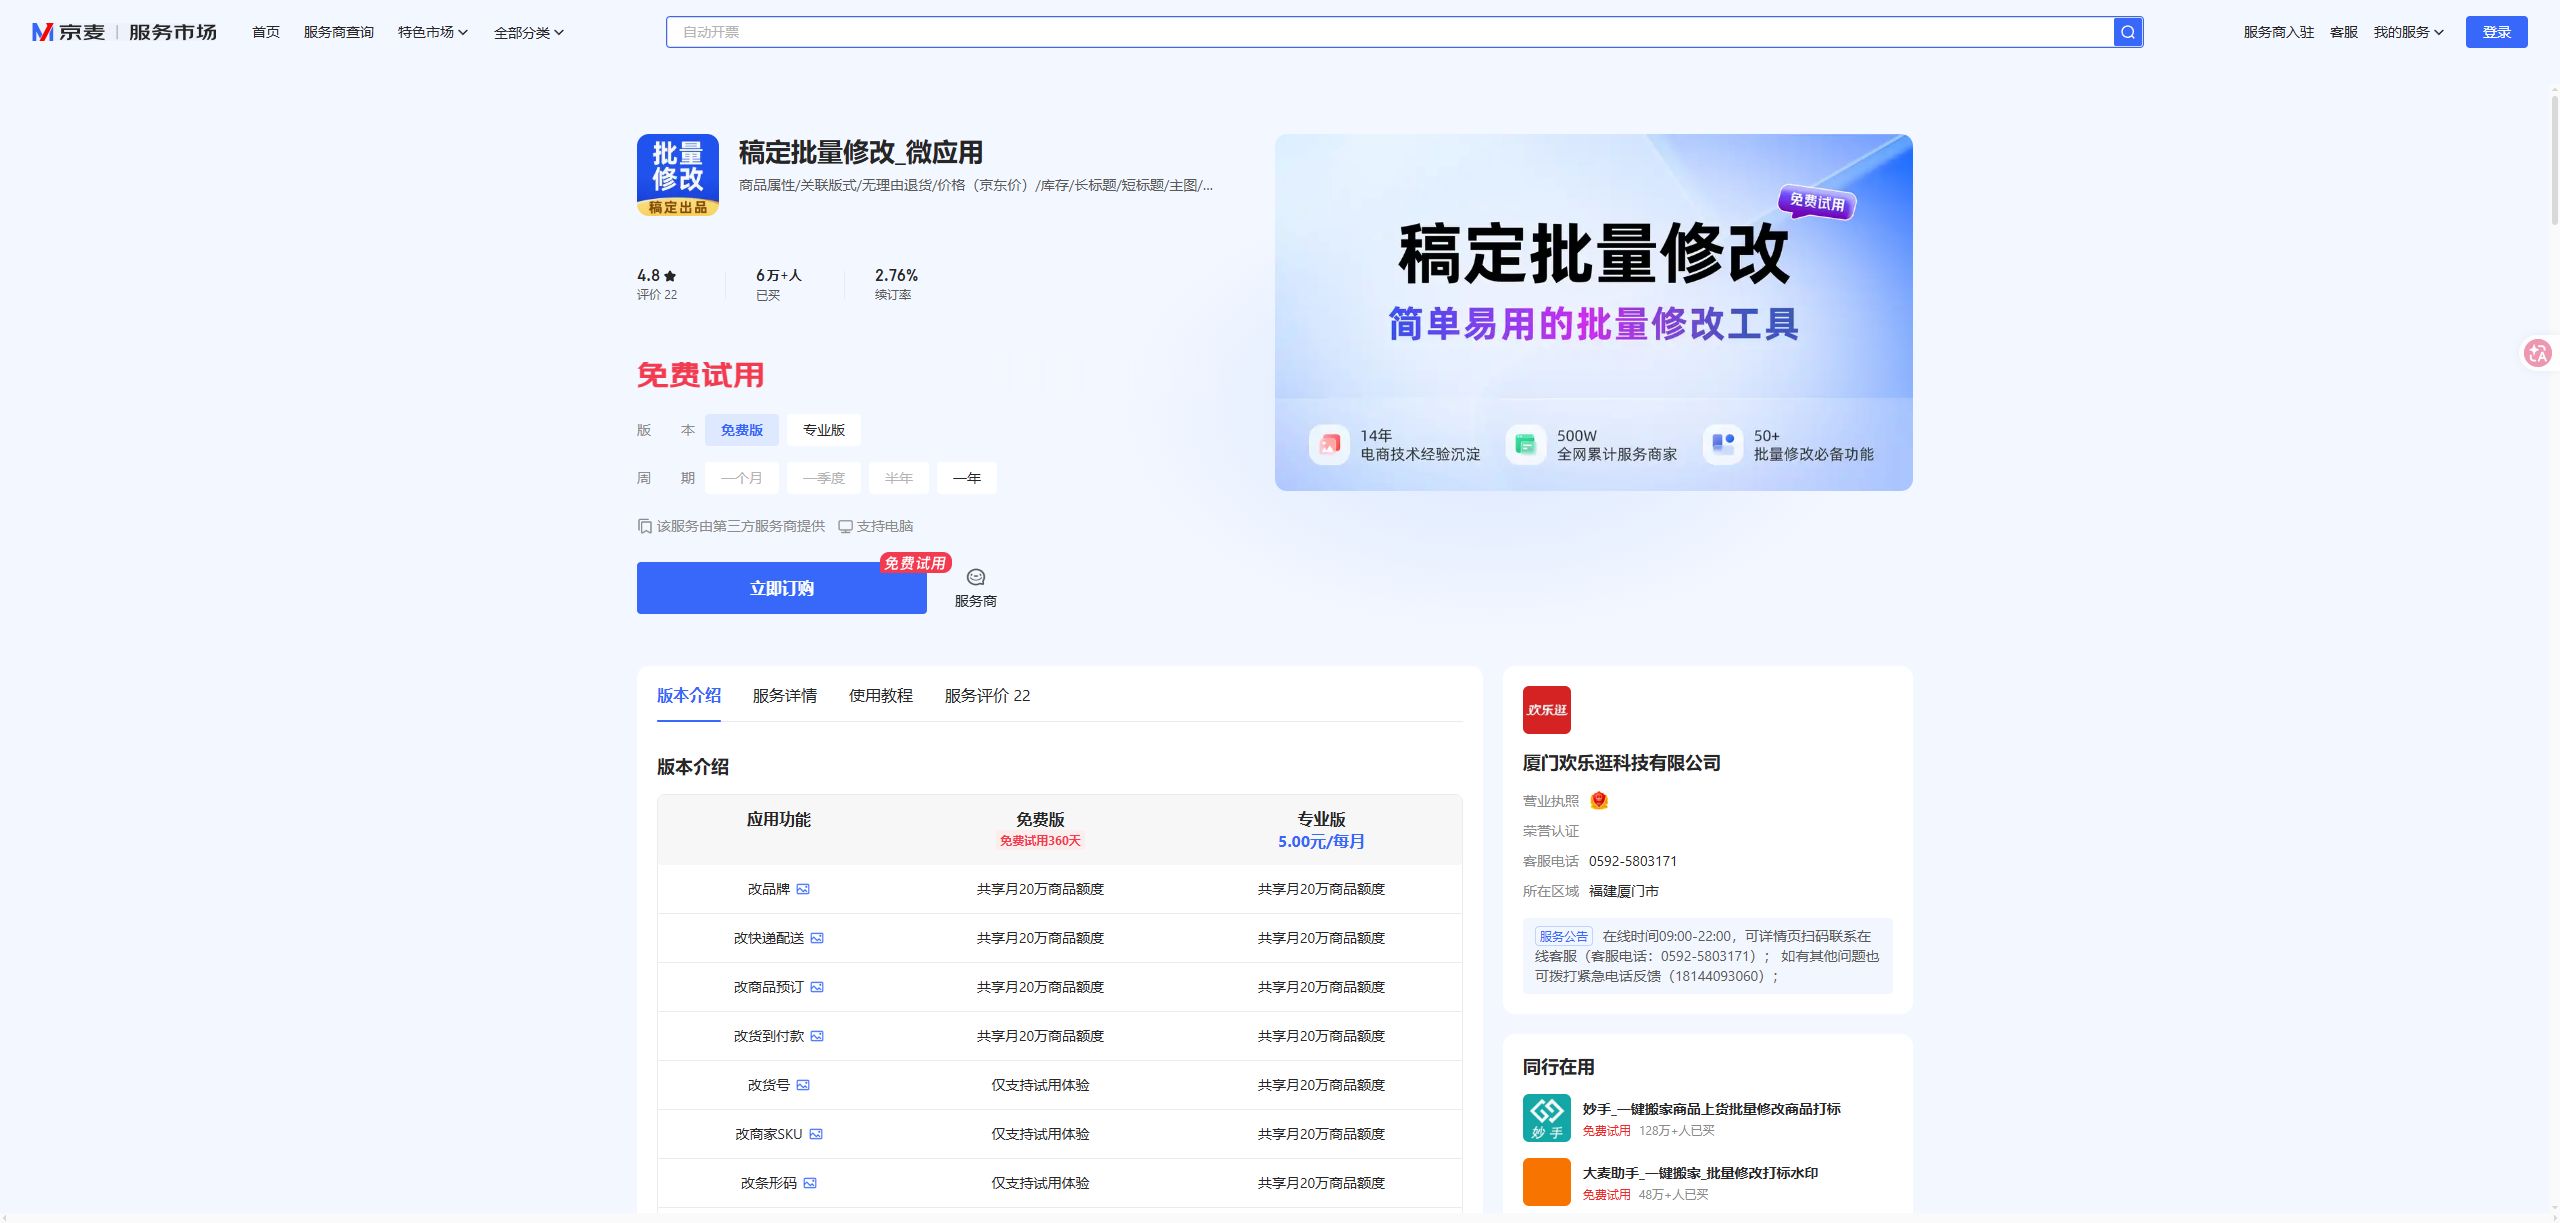This screenshot has height=1223, width=2560.
Task: Click the 立即订购 button
Action: pyautogui.click(x=782, y=588)
